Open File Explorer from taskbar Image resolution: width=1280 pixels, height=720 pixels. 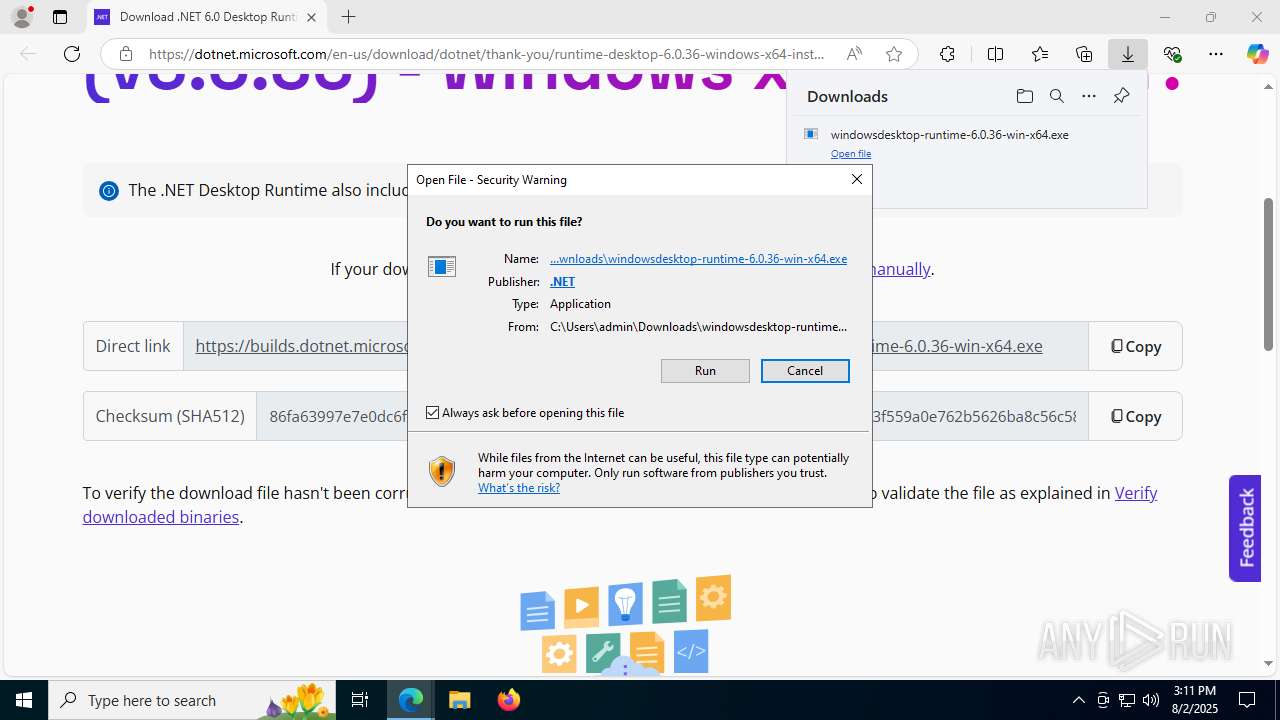tap(459, 700)
